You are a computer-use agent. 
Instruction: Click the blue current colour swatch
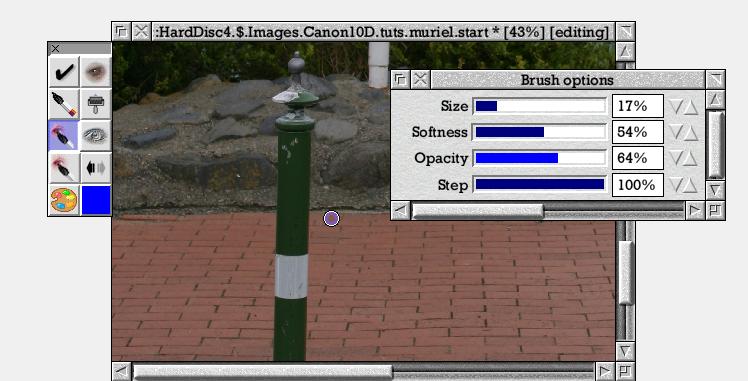tap(96, 200)
